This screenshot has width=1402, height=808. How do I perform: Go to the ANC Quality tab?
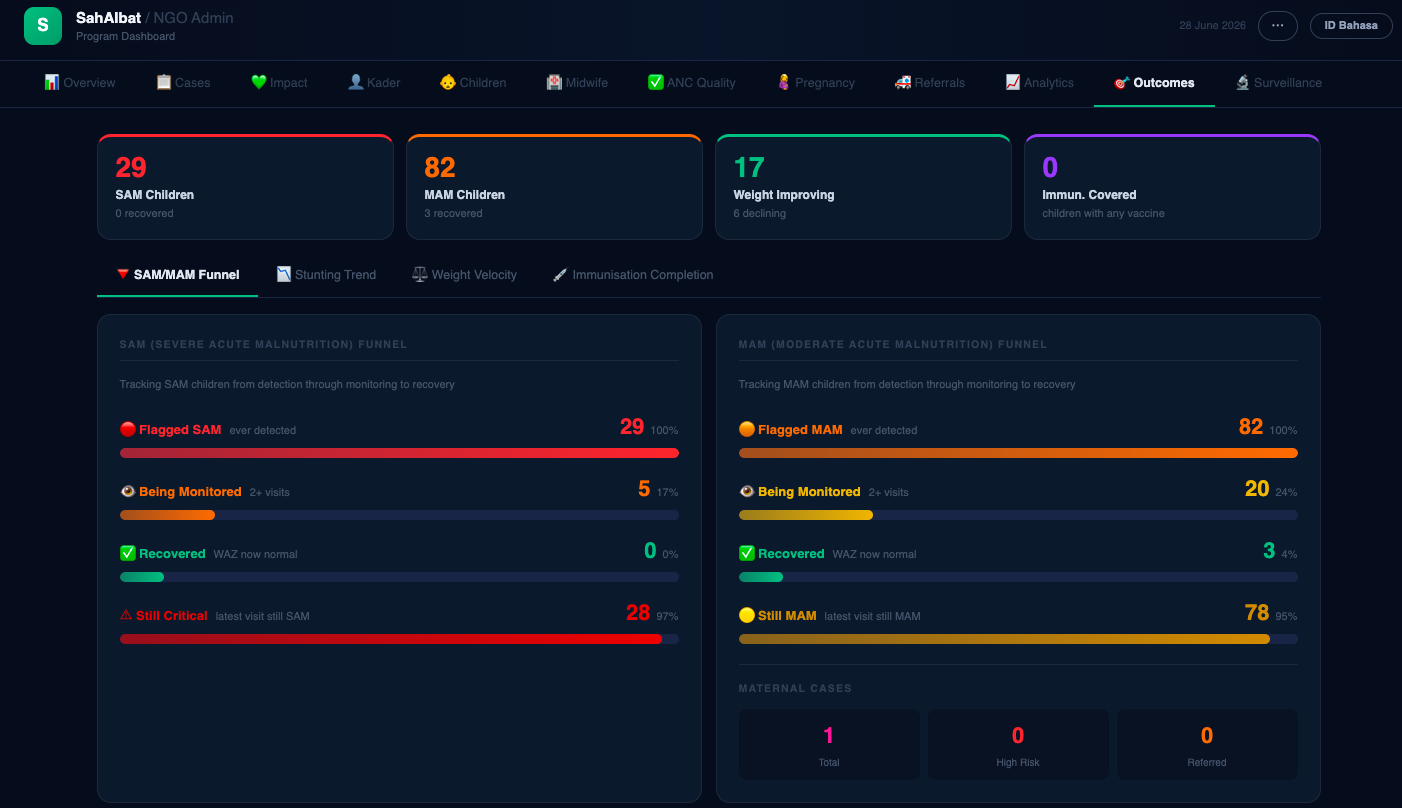(692, 83)
